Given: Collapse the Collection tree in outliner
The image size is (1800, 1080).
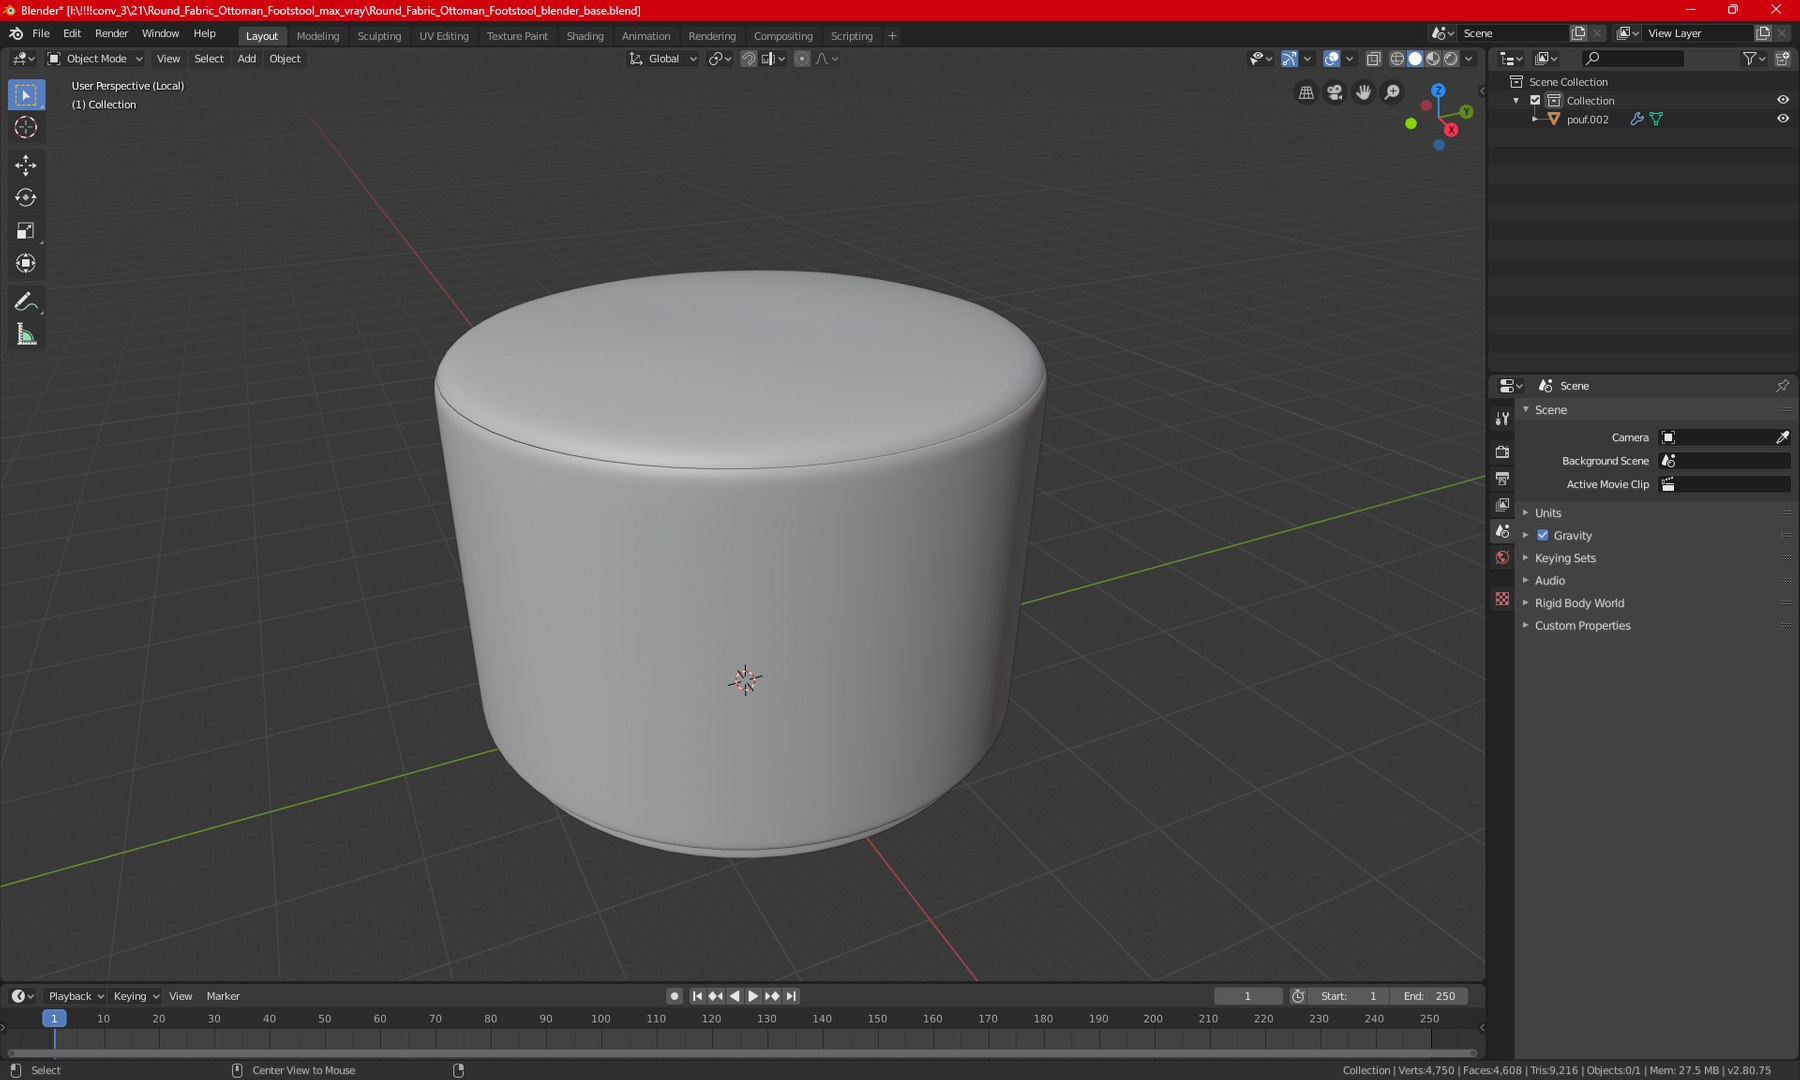Looking at the screenshot, I should tap(1516, 100).
